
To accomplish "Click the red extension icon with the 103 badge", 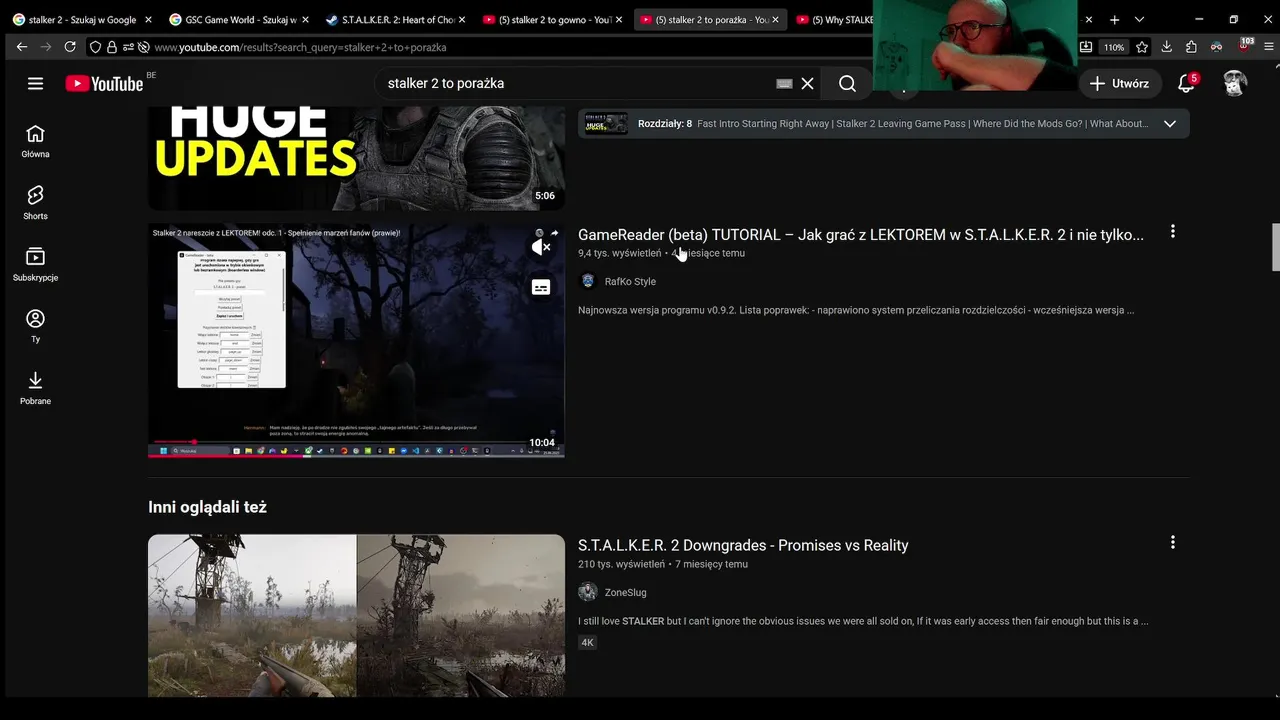I will (x=1244, y=46).
